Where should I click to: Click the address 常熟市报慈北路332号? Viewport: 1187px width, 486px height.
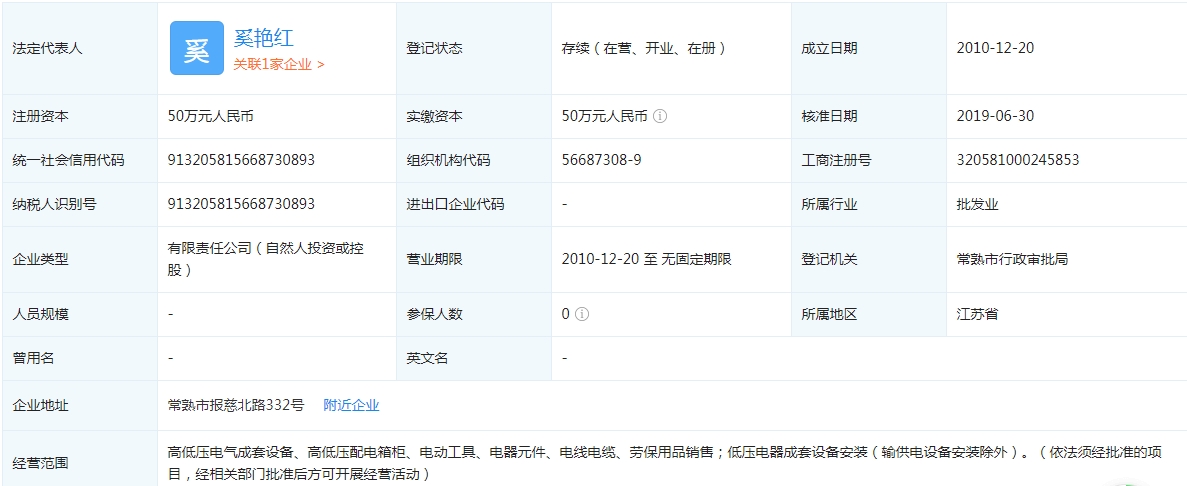click(235, 405)
